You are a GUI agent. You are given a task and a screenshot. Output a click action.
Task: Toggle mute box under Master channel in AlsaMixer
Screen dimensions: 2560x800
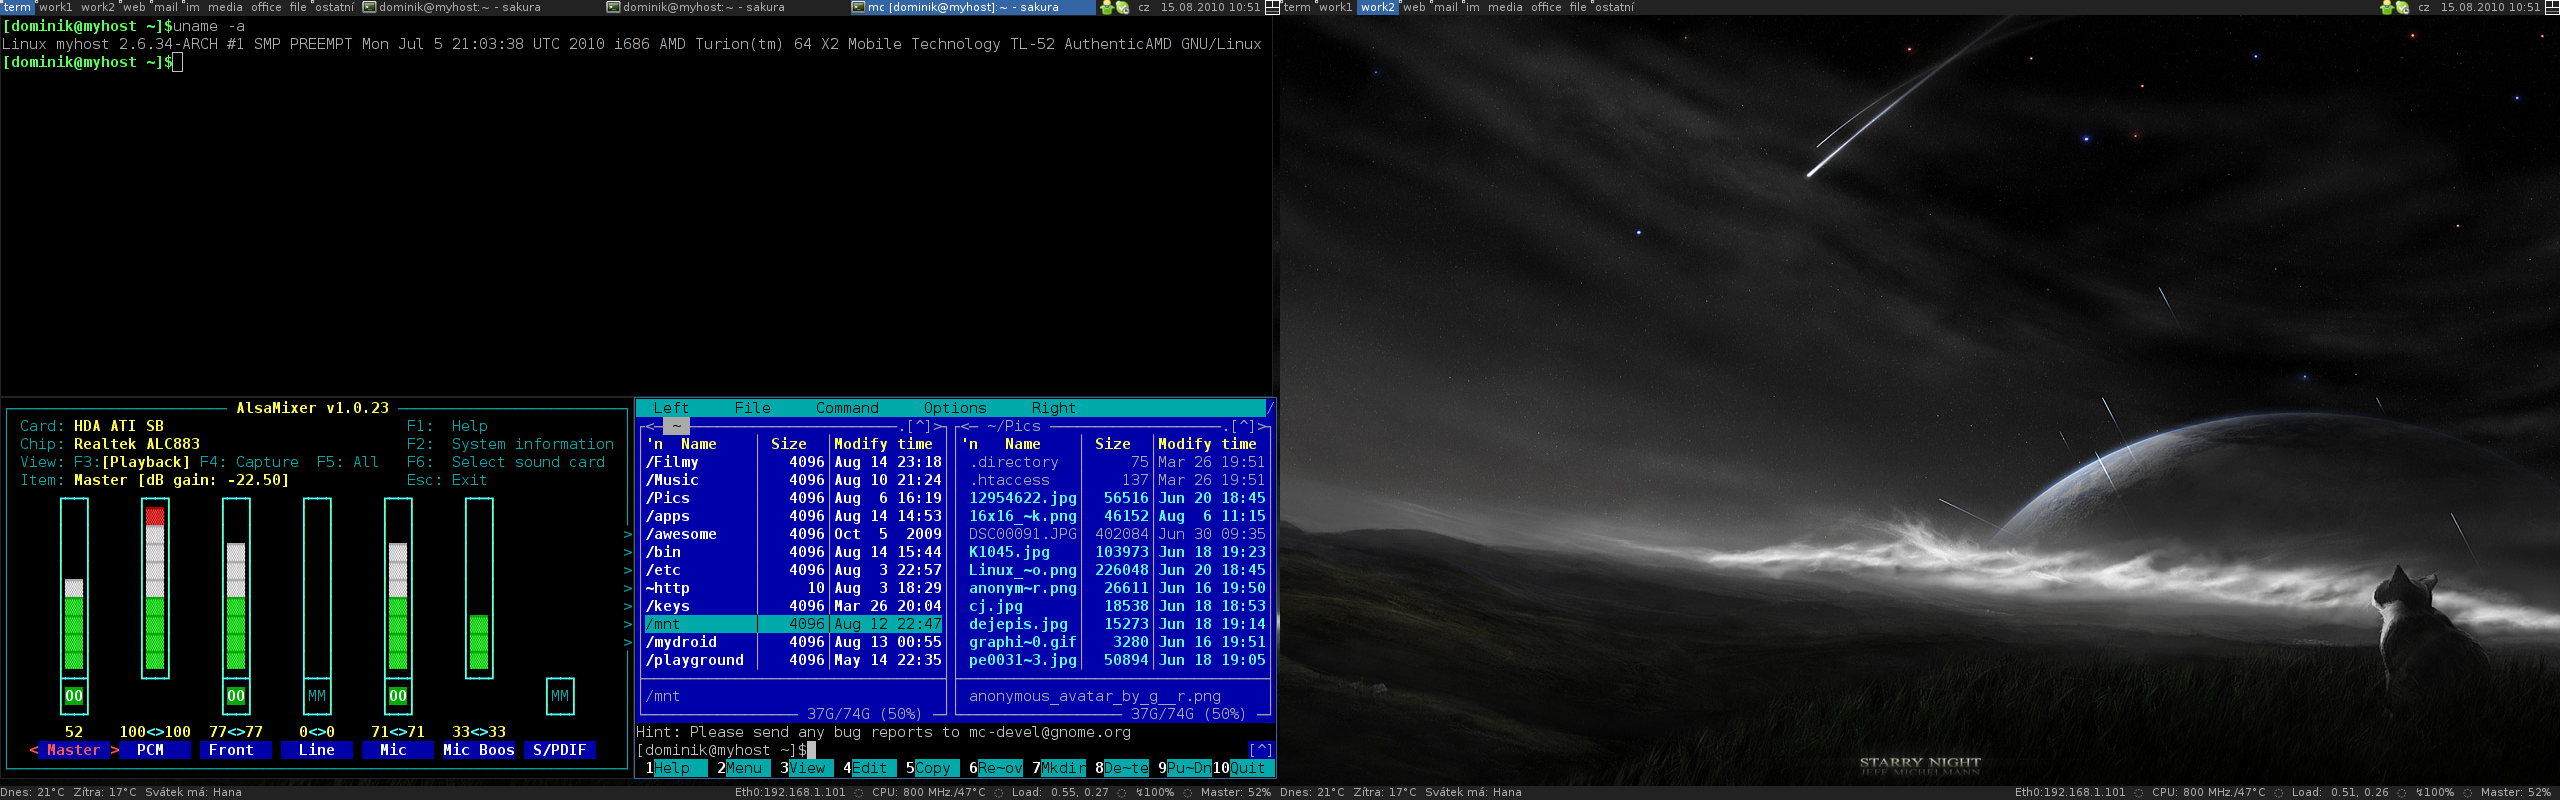coord(74,696)
